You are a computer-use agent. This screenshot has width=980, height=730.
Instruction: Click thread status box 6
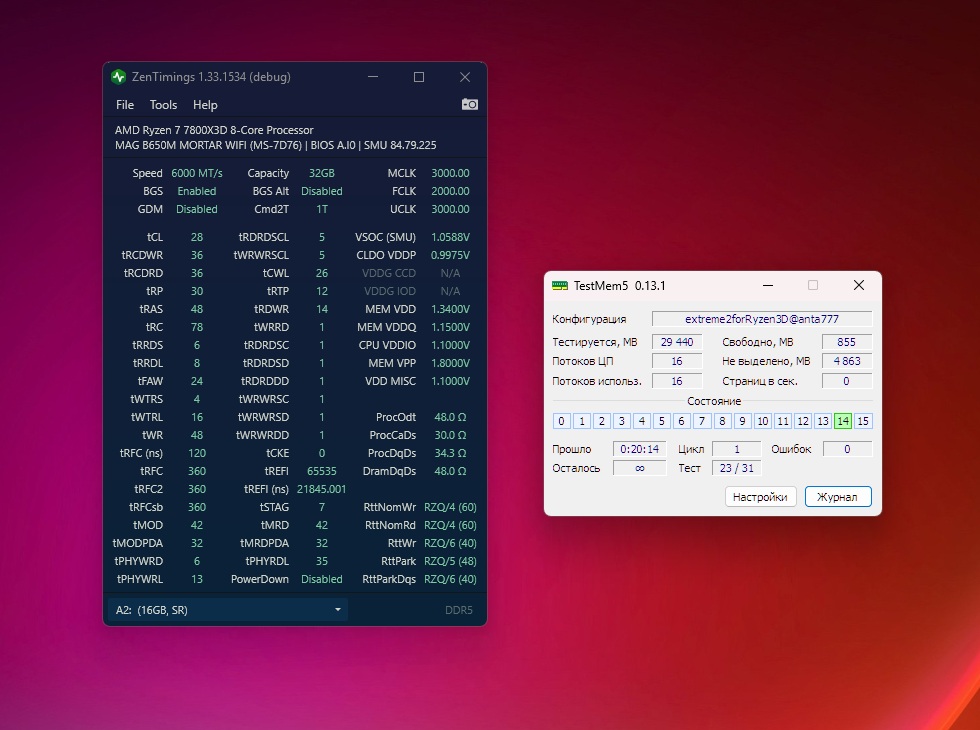[x=681, y=421]
